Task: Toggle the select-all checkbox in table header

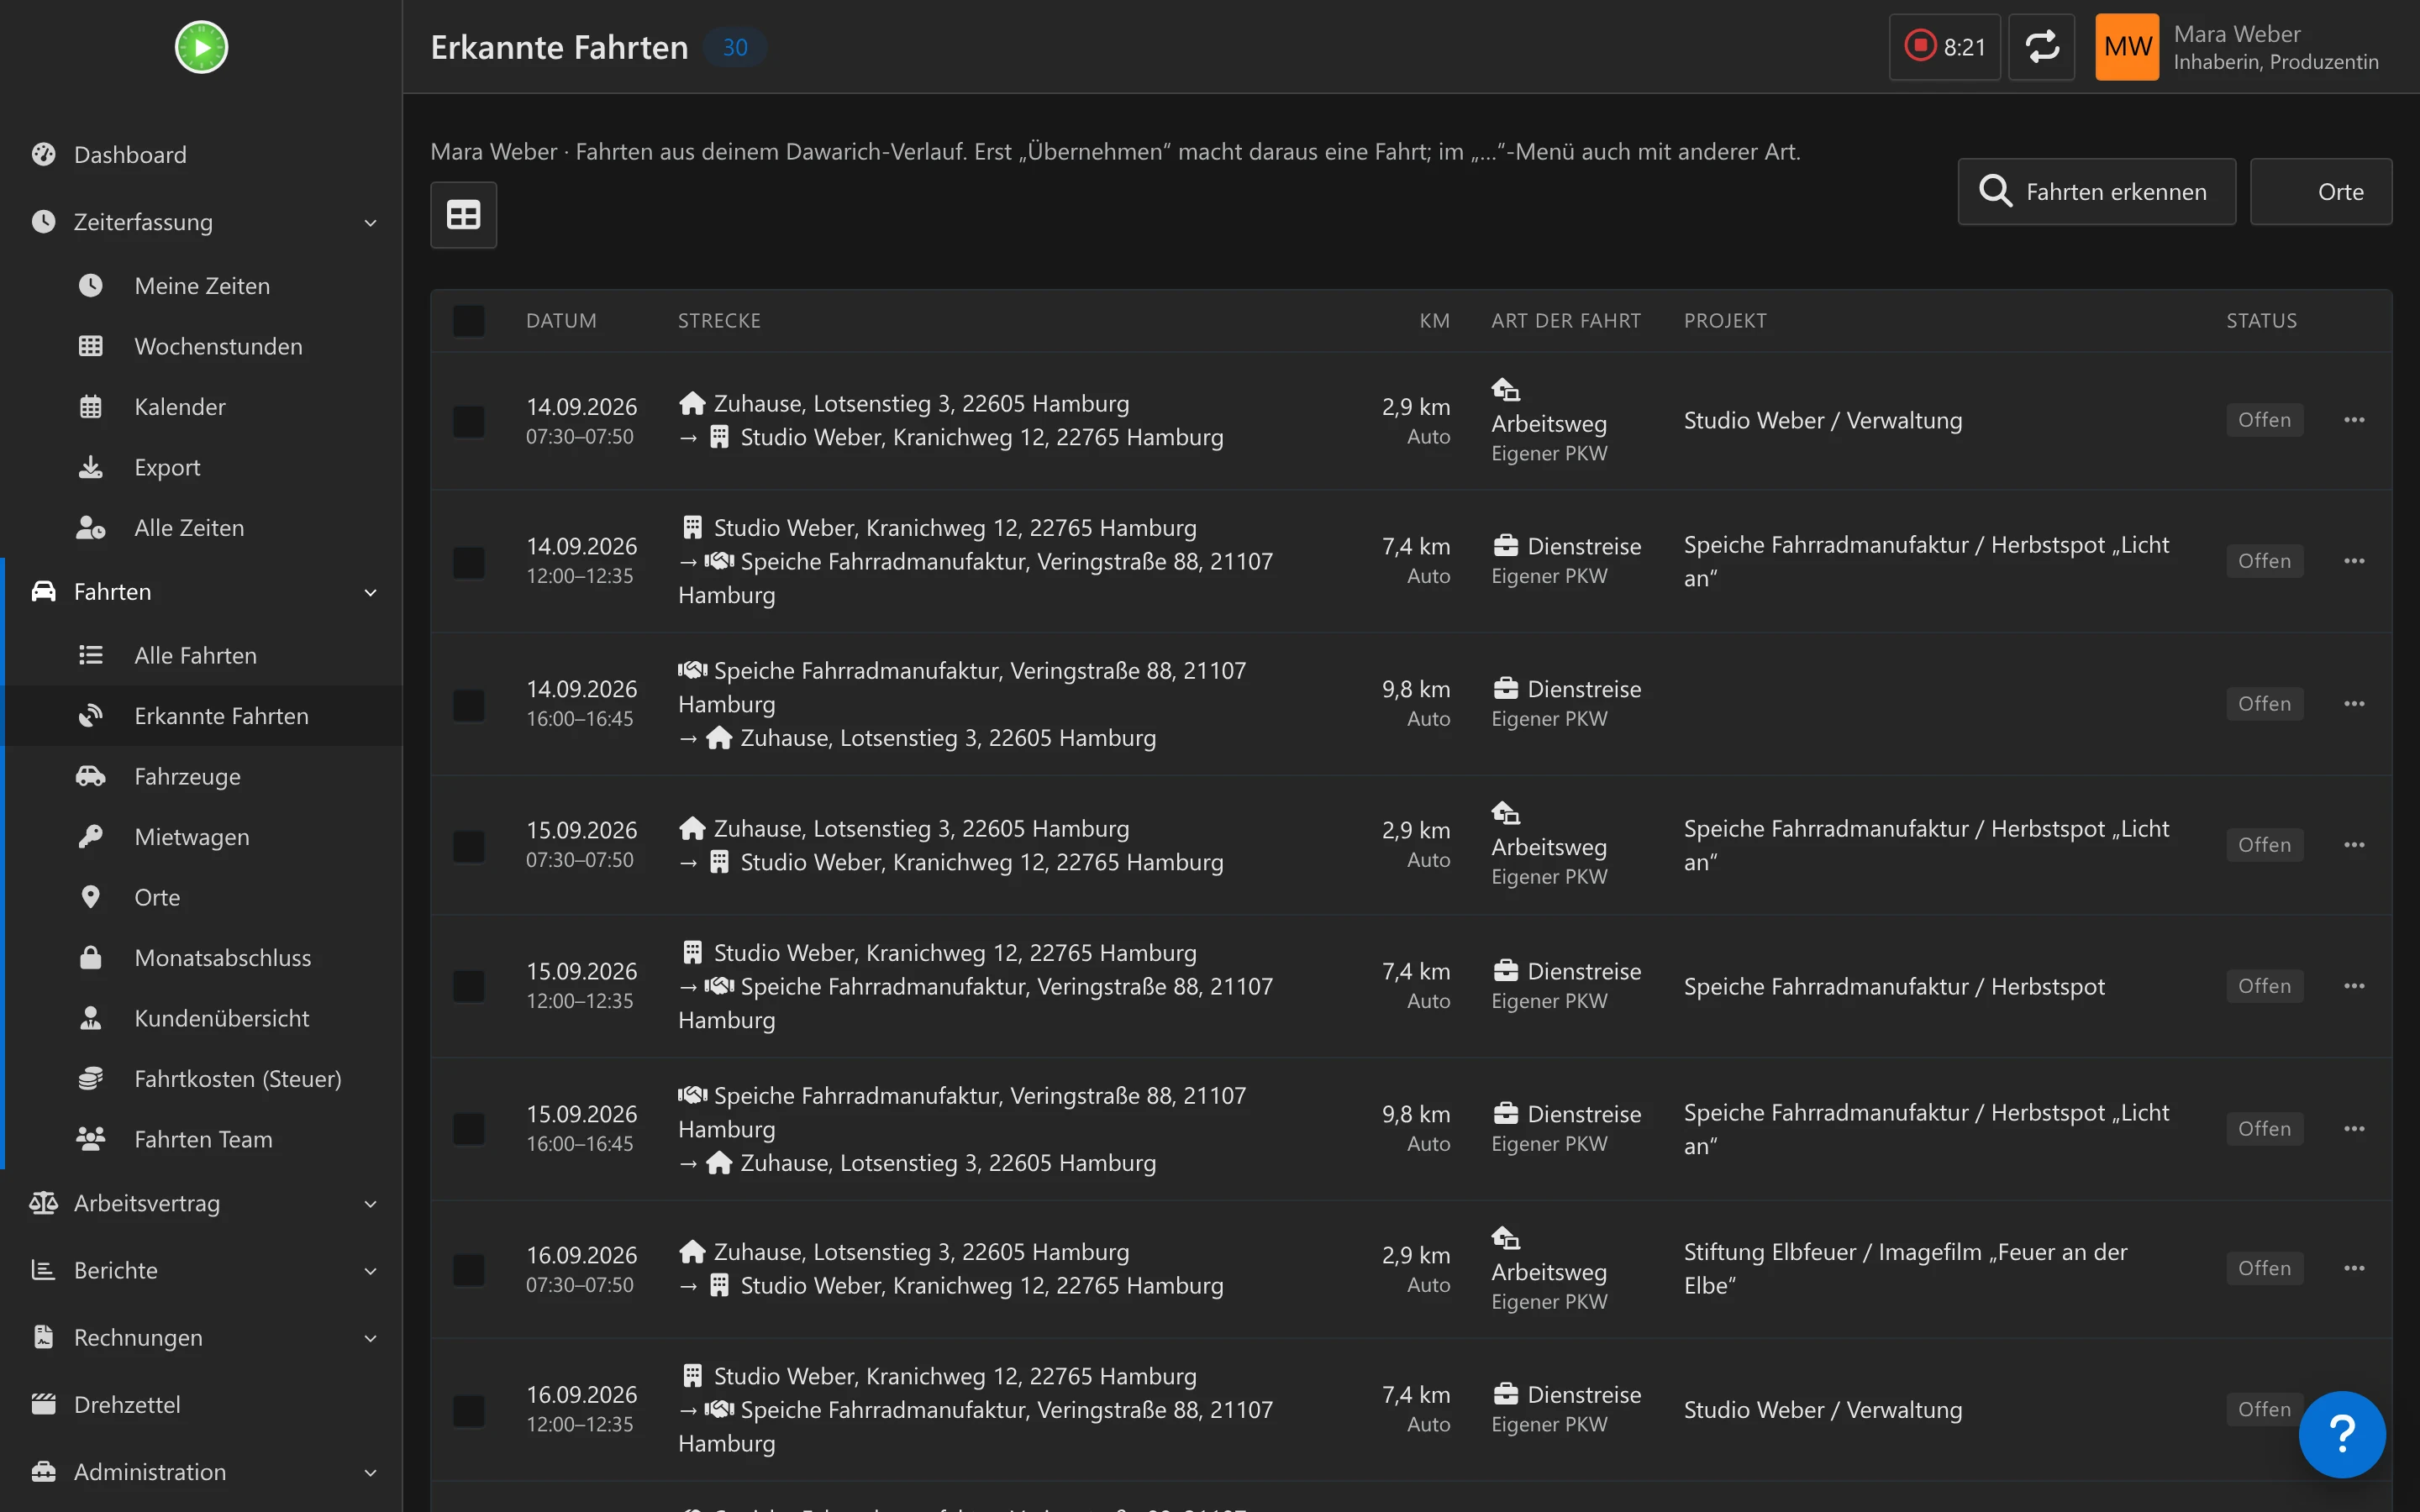Action: point(468,321)
